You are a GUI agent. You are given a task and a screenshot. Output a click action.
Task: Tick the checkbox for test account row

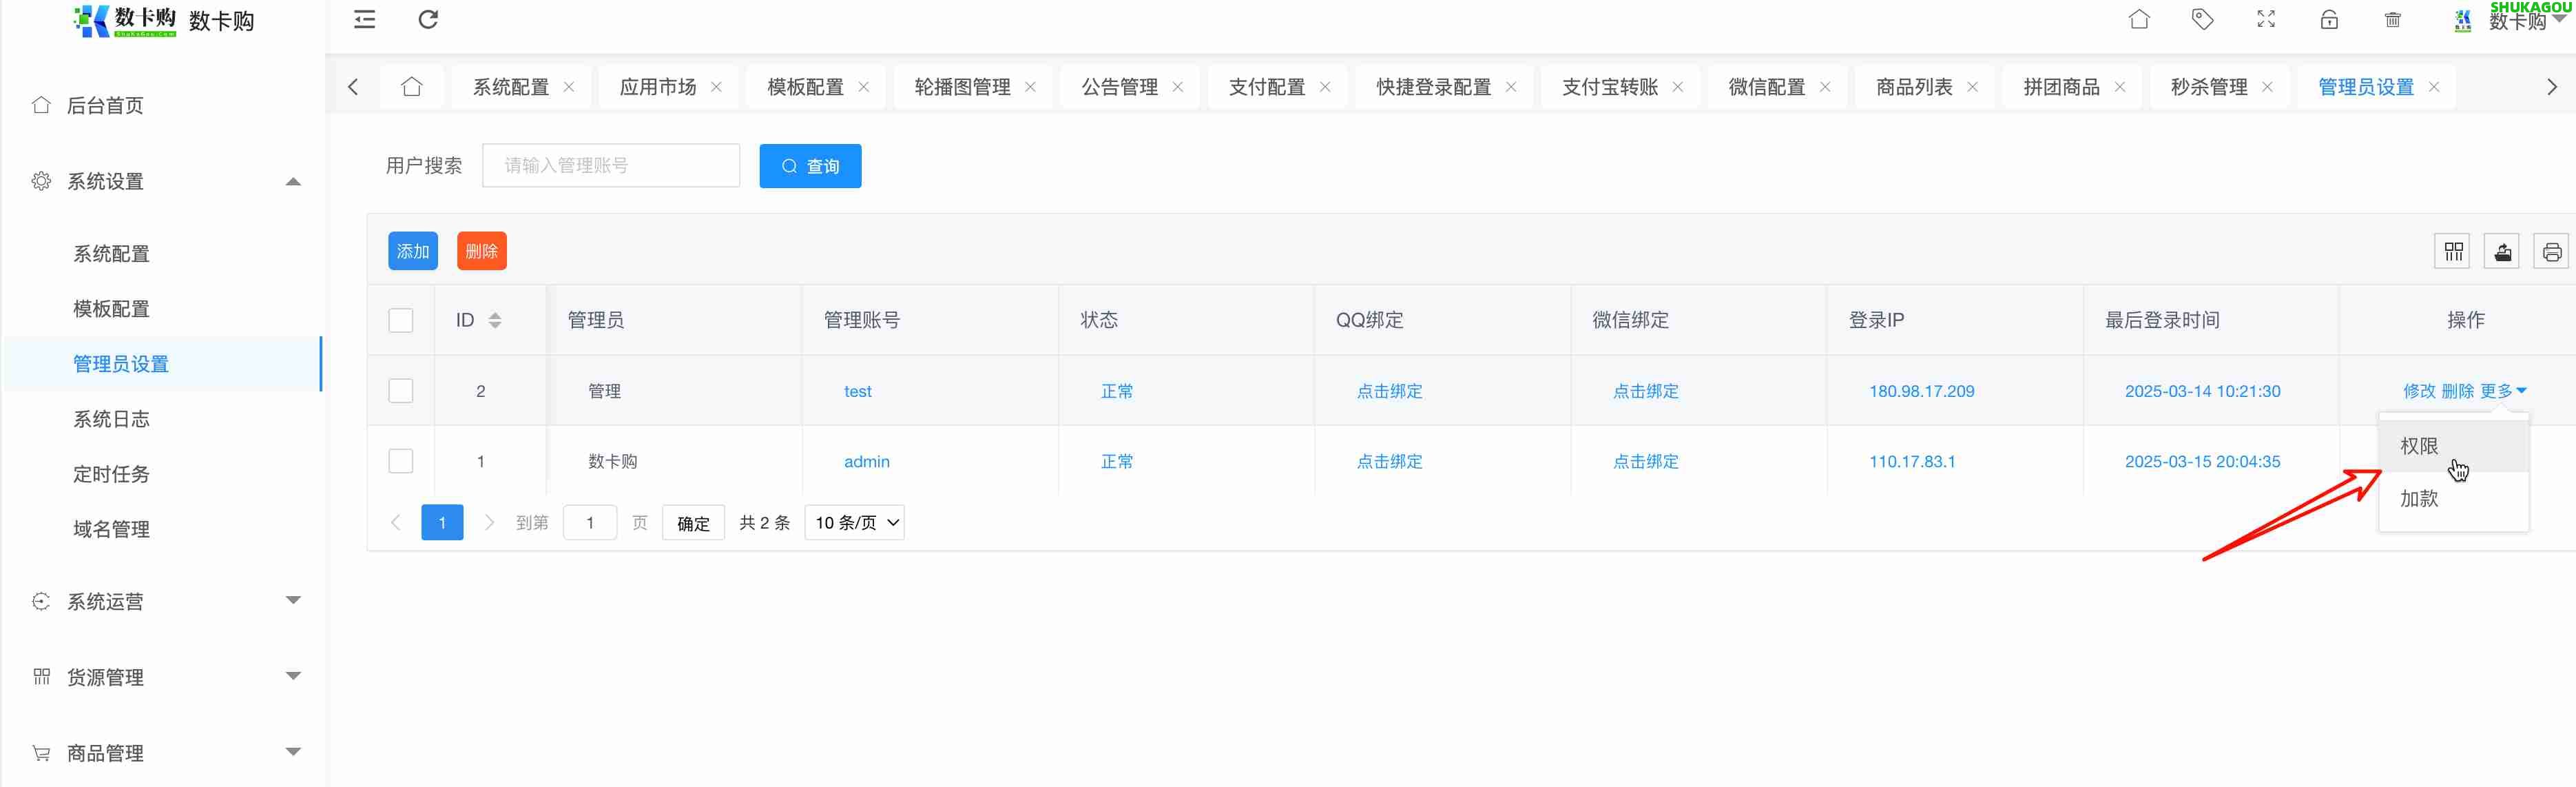401,391
